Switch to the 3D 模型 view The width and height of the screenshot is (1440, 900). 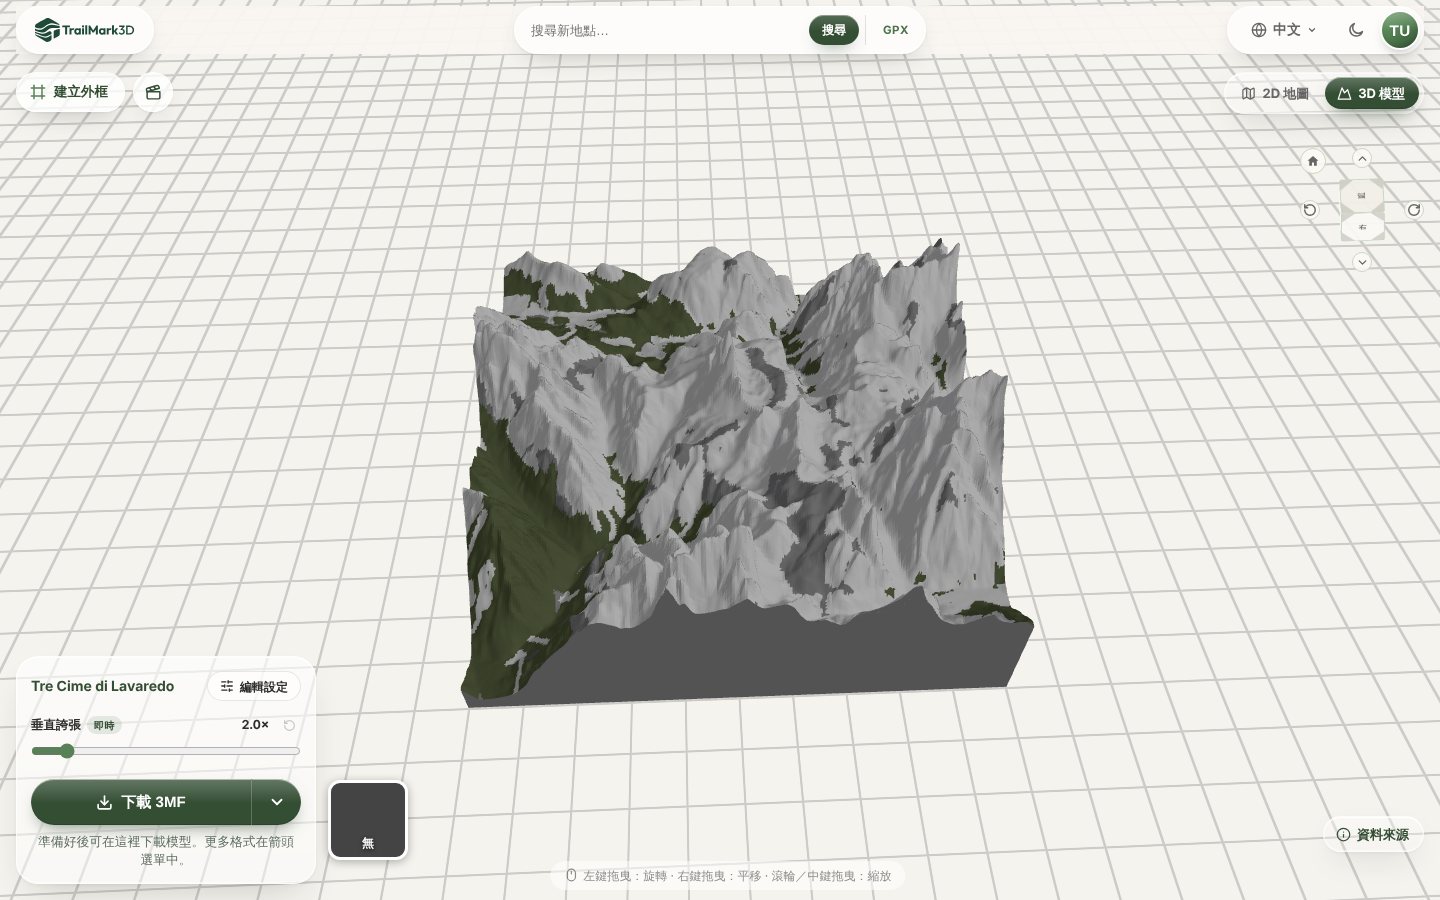(1372, 93)
